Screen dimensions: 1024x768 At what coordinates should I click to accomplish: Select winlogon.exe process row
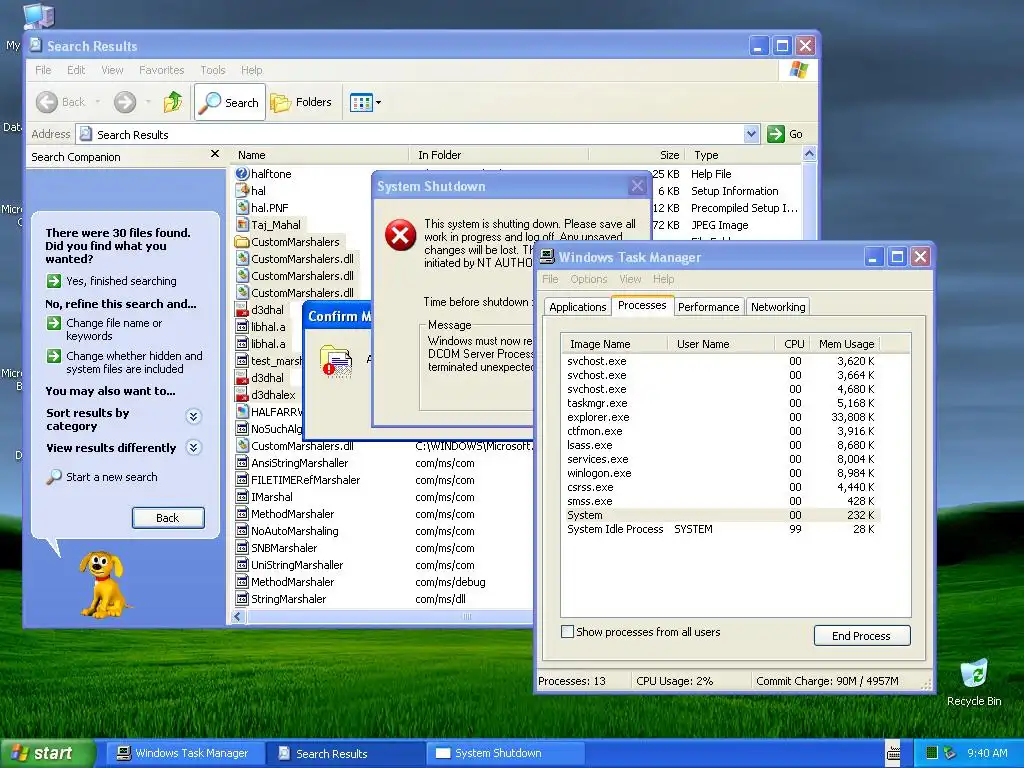point(721,473)
